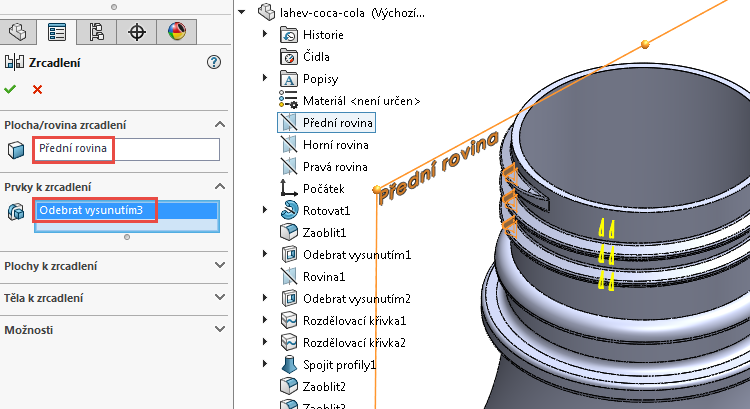Expand the Rozdělovací křivka2 node
This screenshot has height=409, width=750.
(265, 342)
